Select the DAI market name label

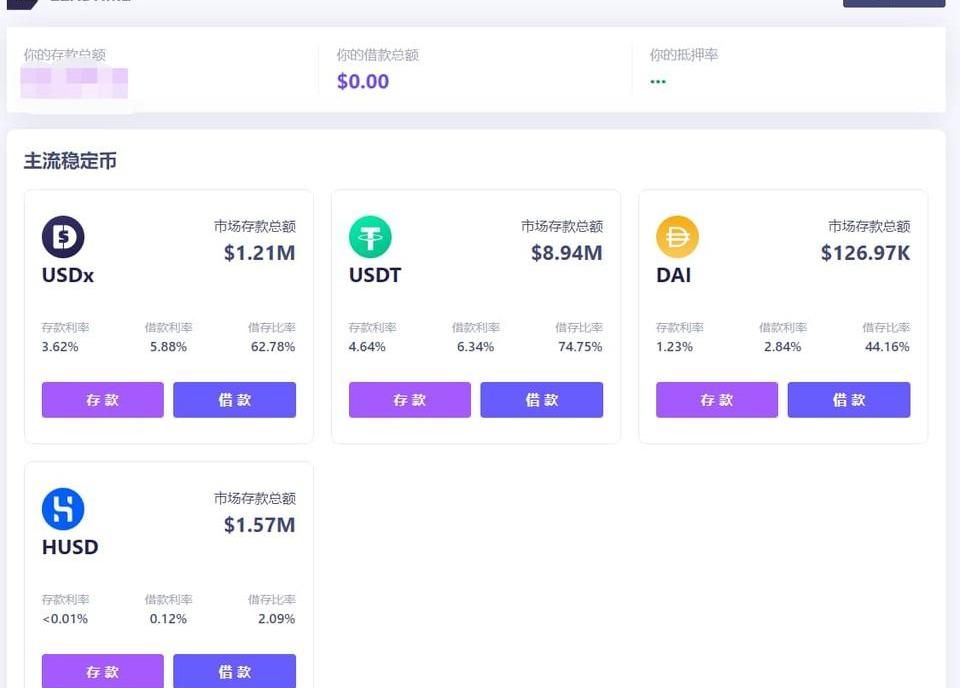pos(674,275)
